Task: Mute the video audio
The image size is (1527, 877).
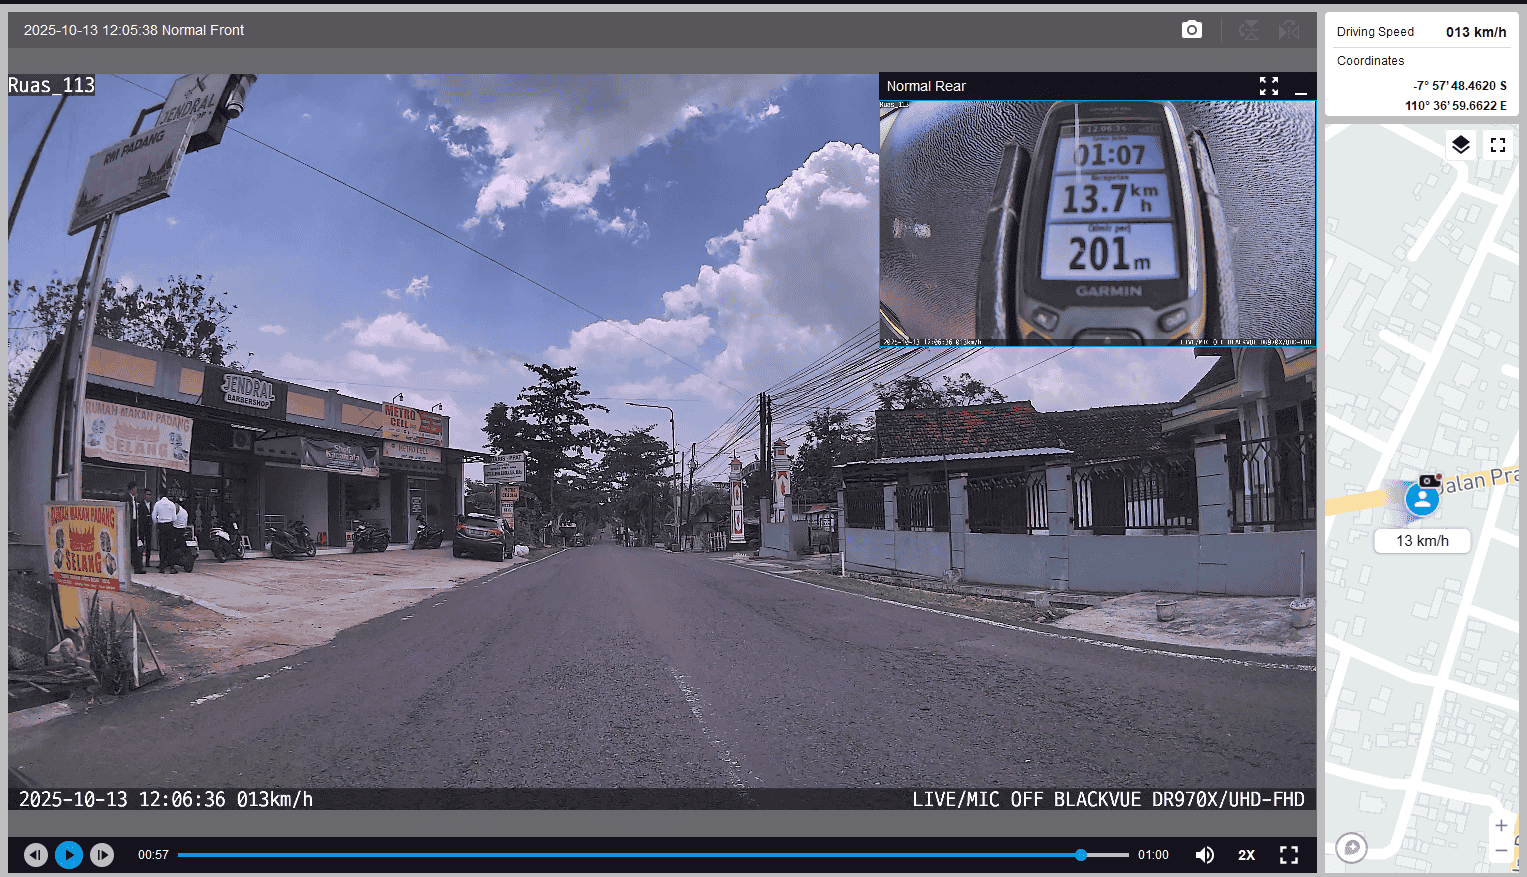Action: (1205, 855)
